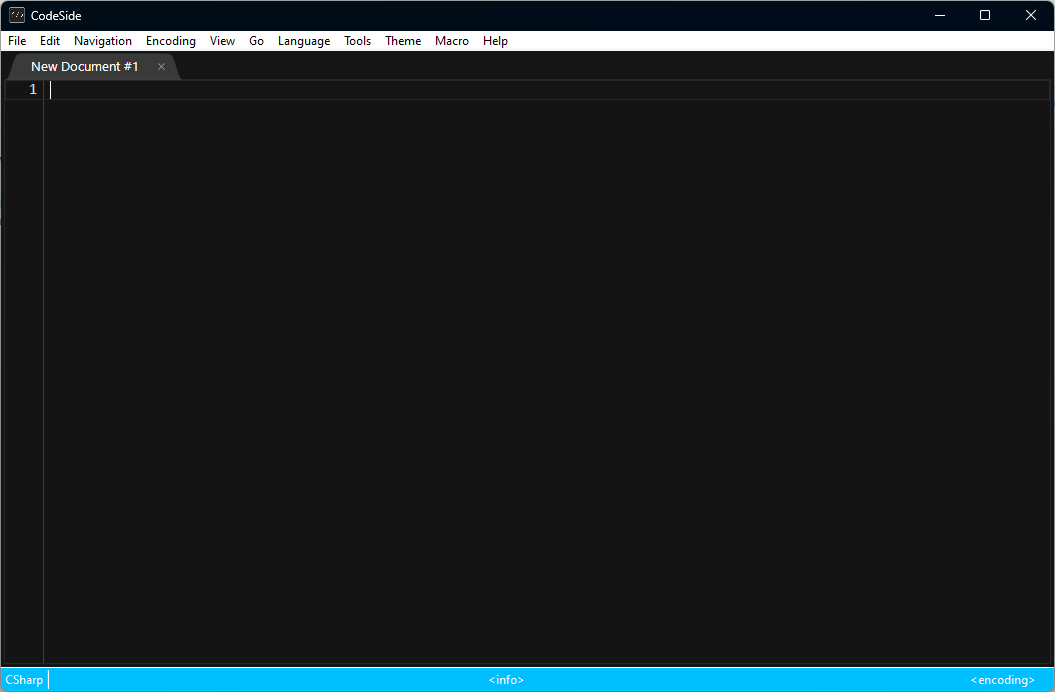This screenshot has height=692, width=1055.
Task: Click the <info> section in the status bar
Action: tap(505, 680)
